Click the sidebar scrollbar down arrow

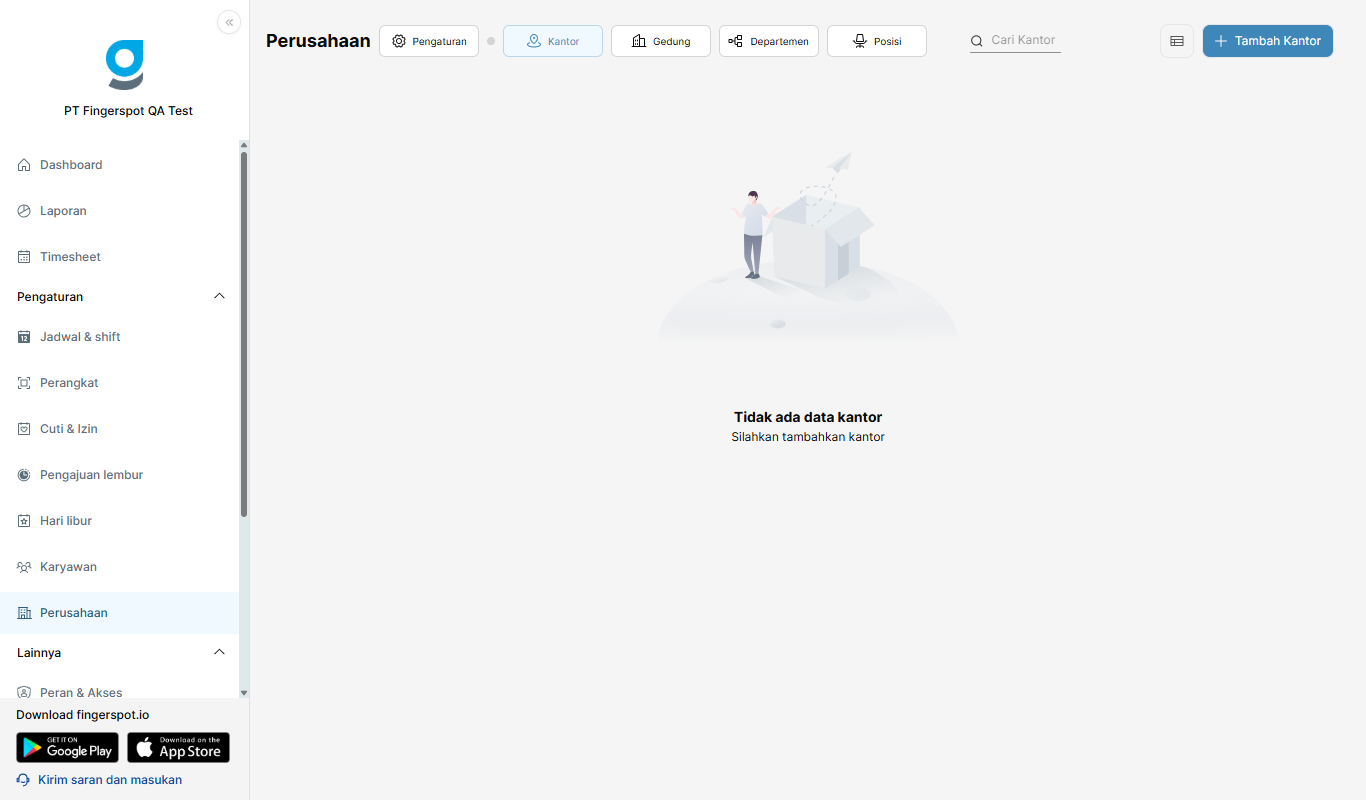(244, 692)
